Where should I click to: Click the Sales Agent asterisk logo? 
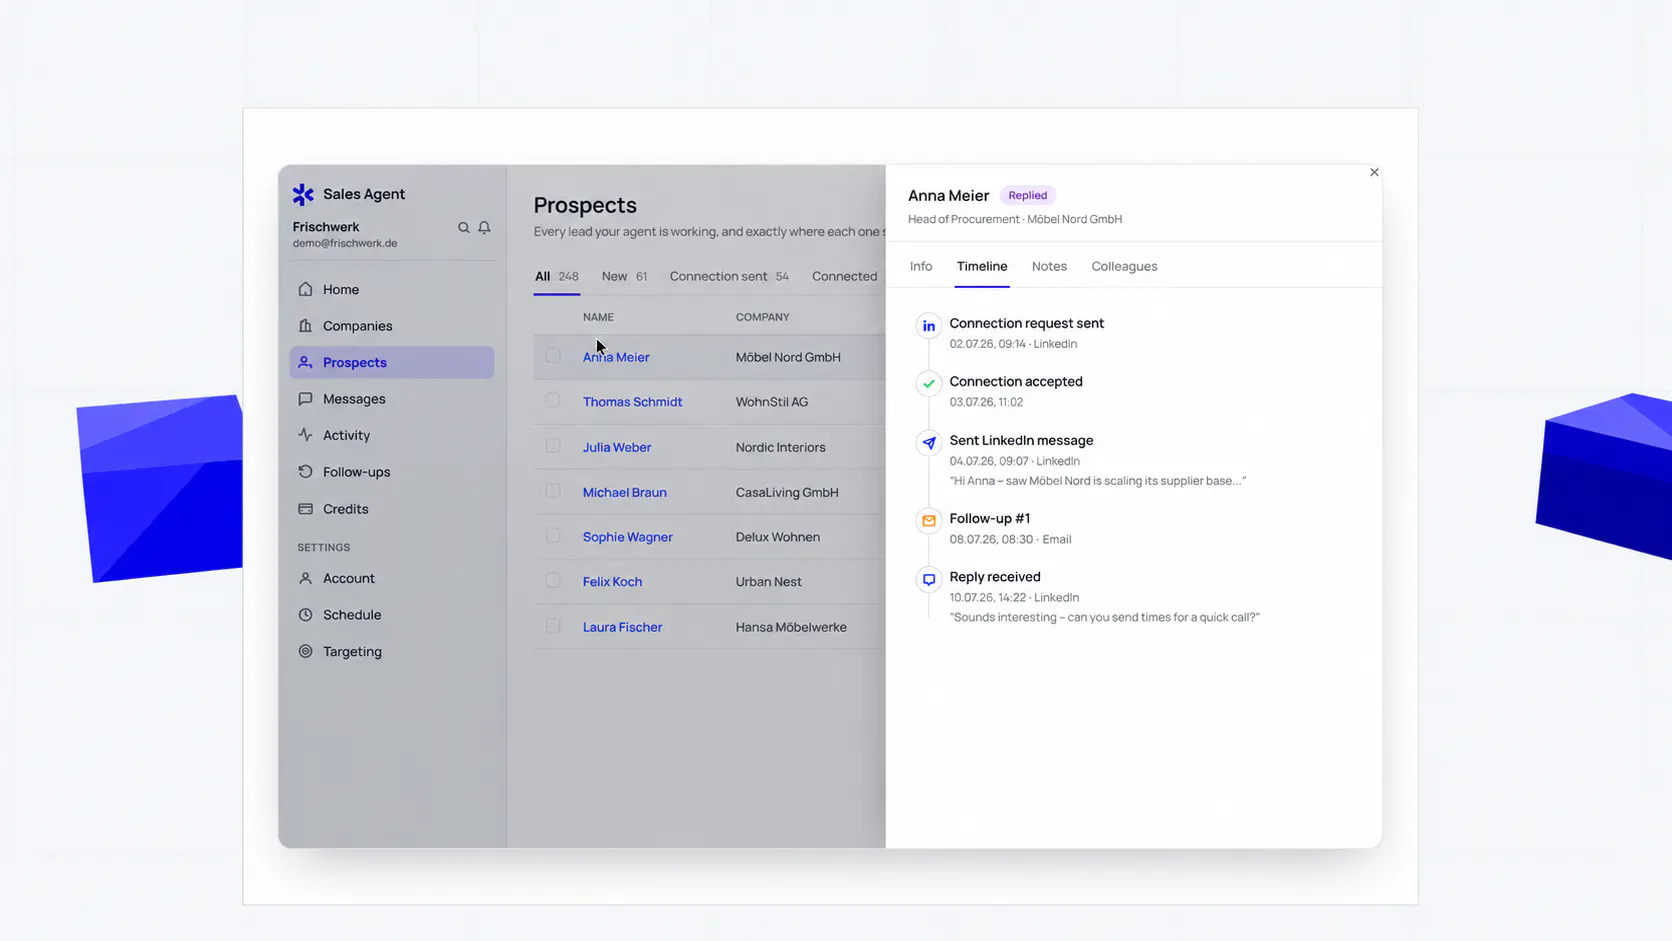(303, 194)
